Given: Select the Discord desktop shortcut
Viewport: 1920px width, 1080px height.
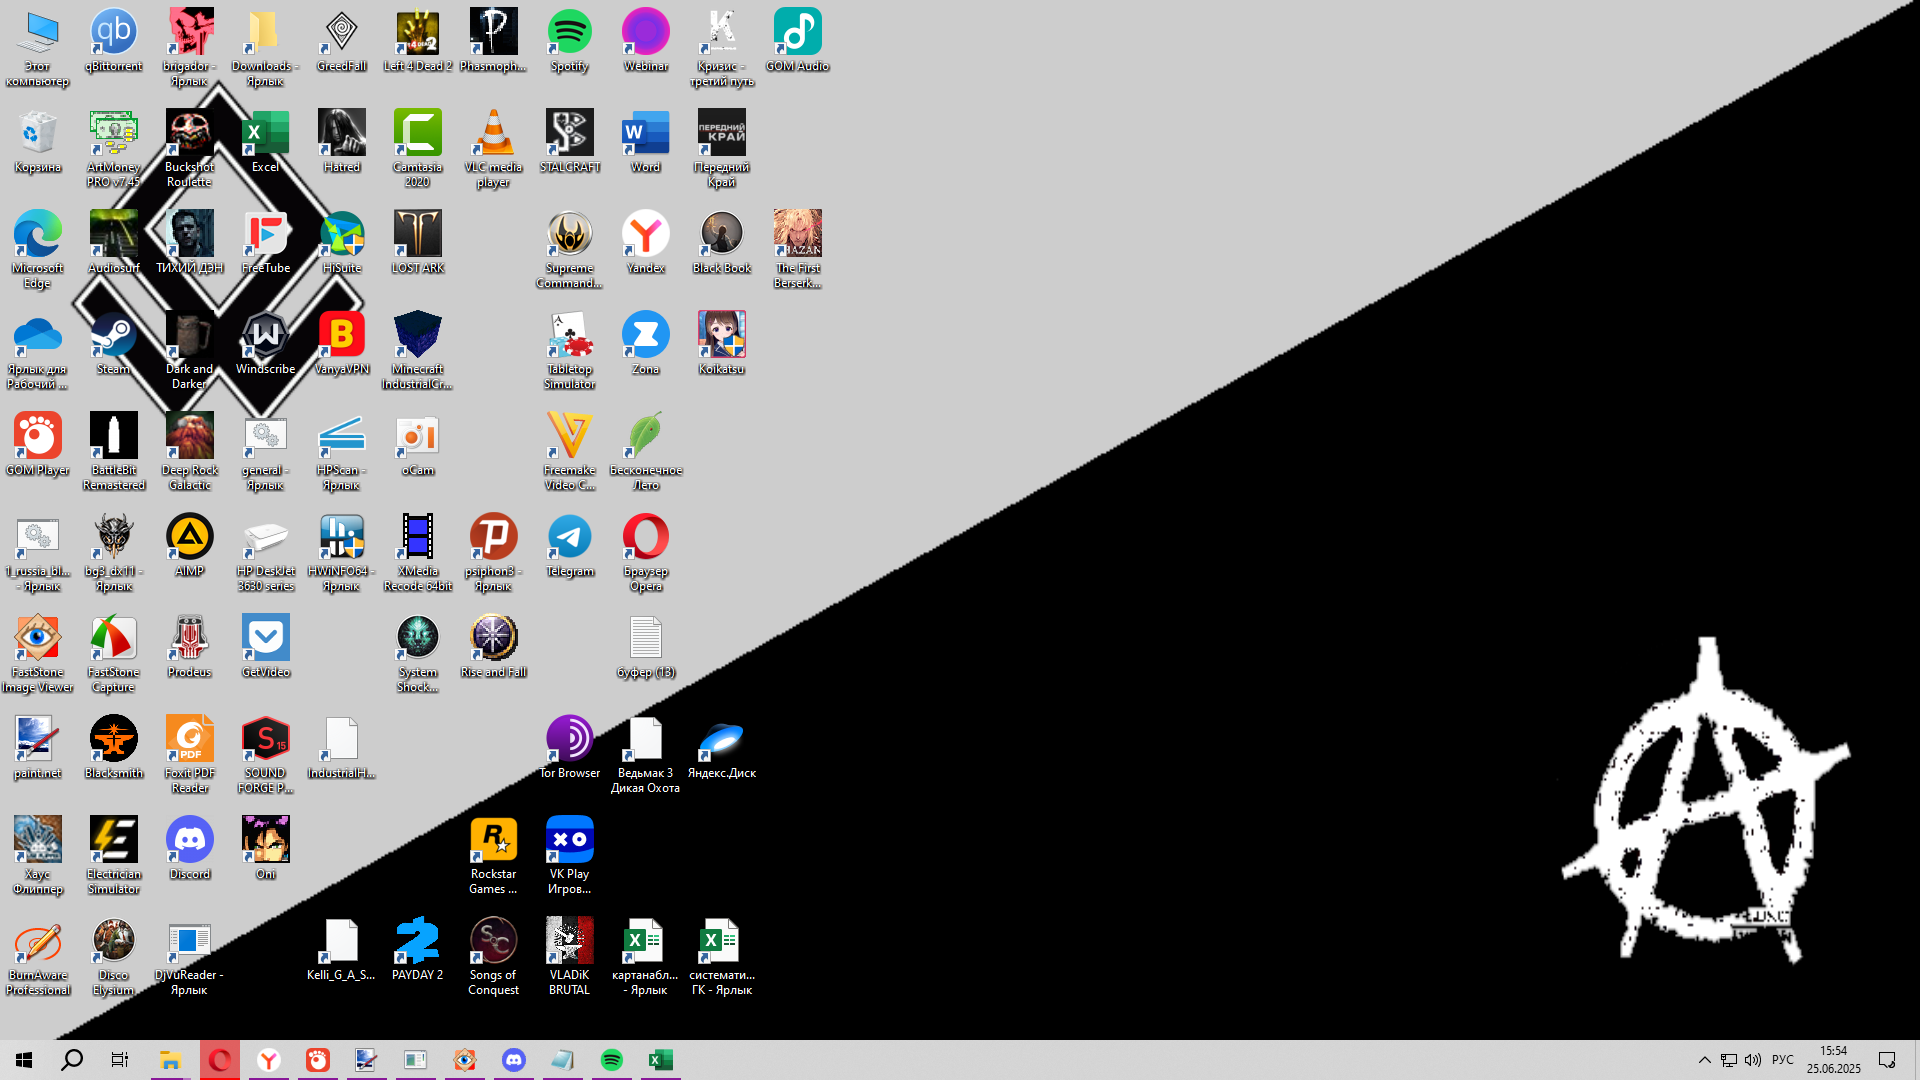Looking at the screenshot, I should pyautogui.click(x=189, y=841).
